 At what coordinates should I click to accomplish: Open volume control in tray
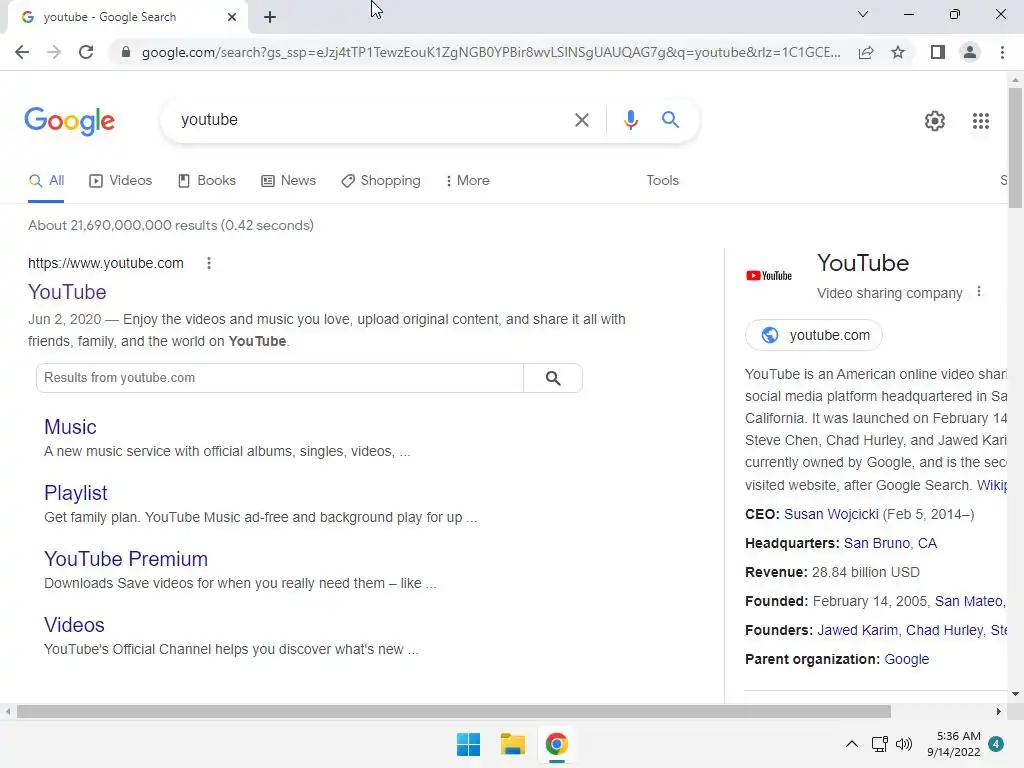point(904,744)
